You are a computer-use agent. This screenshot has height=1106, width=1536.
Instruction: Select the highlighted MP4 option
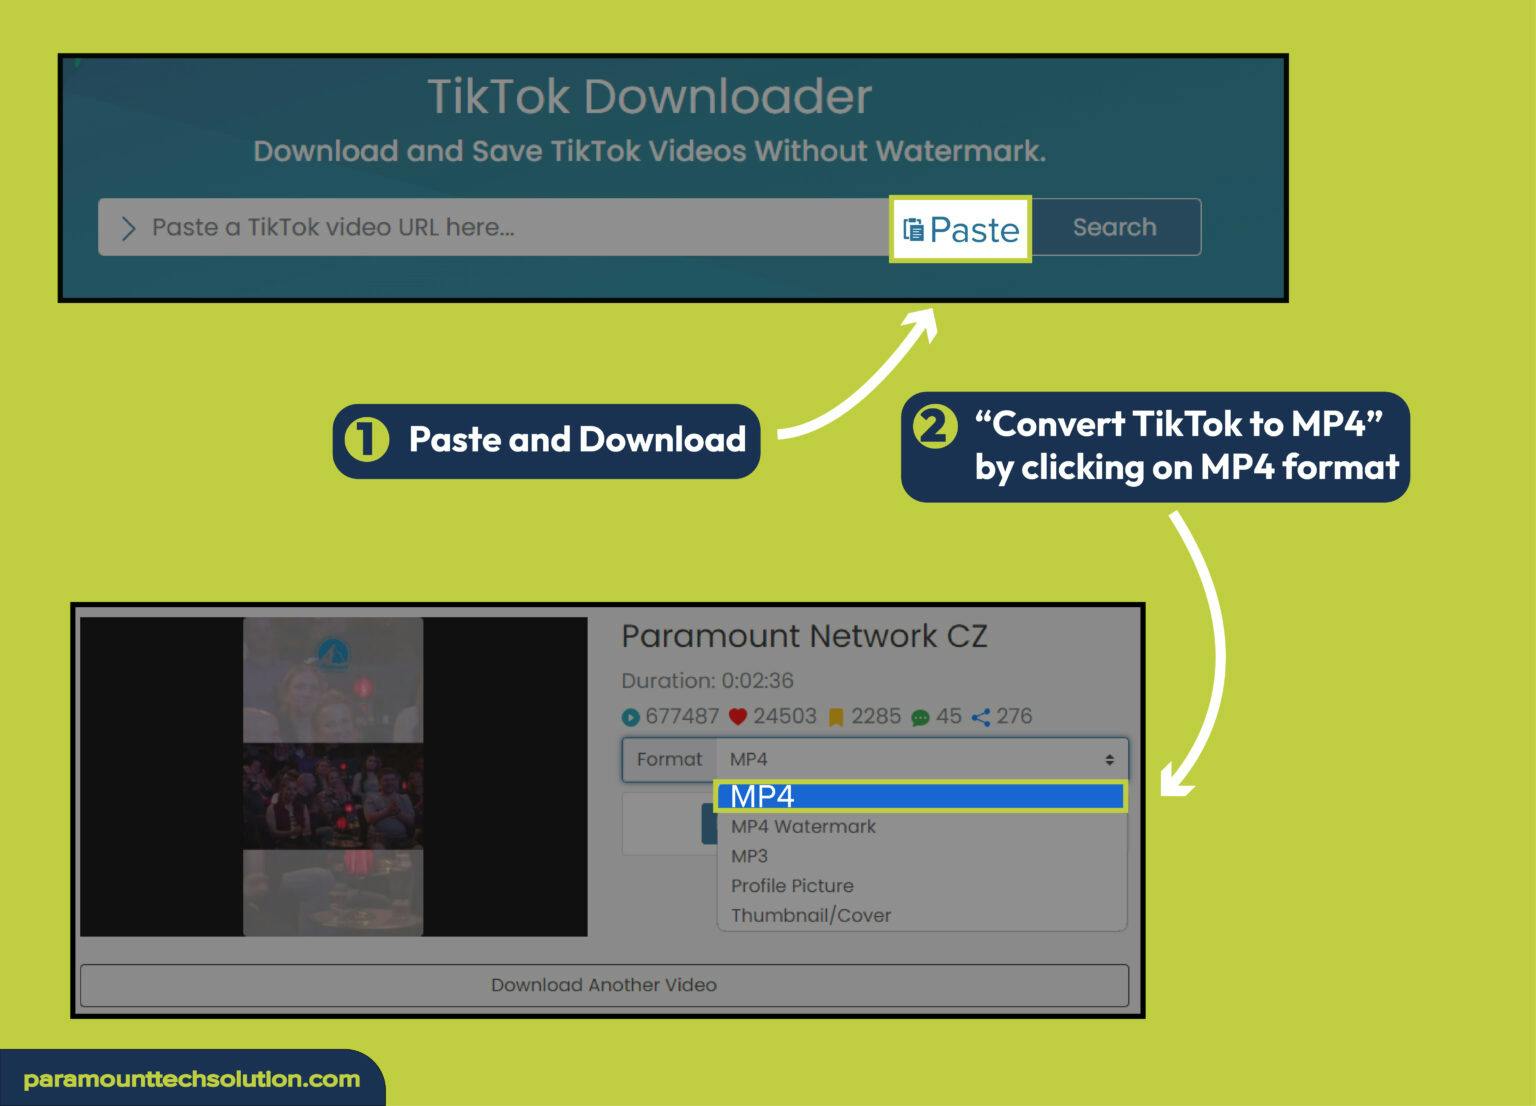[920, 796]
